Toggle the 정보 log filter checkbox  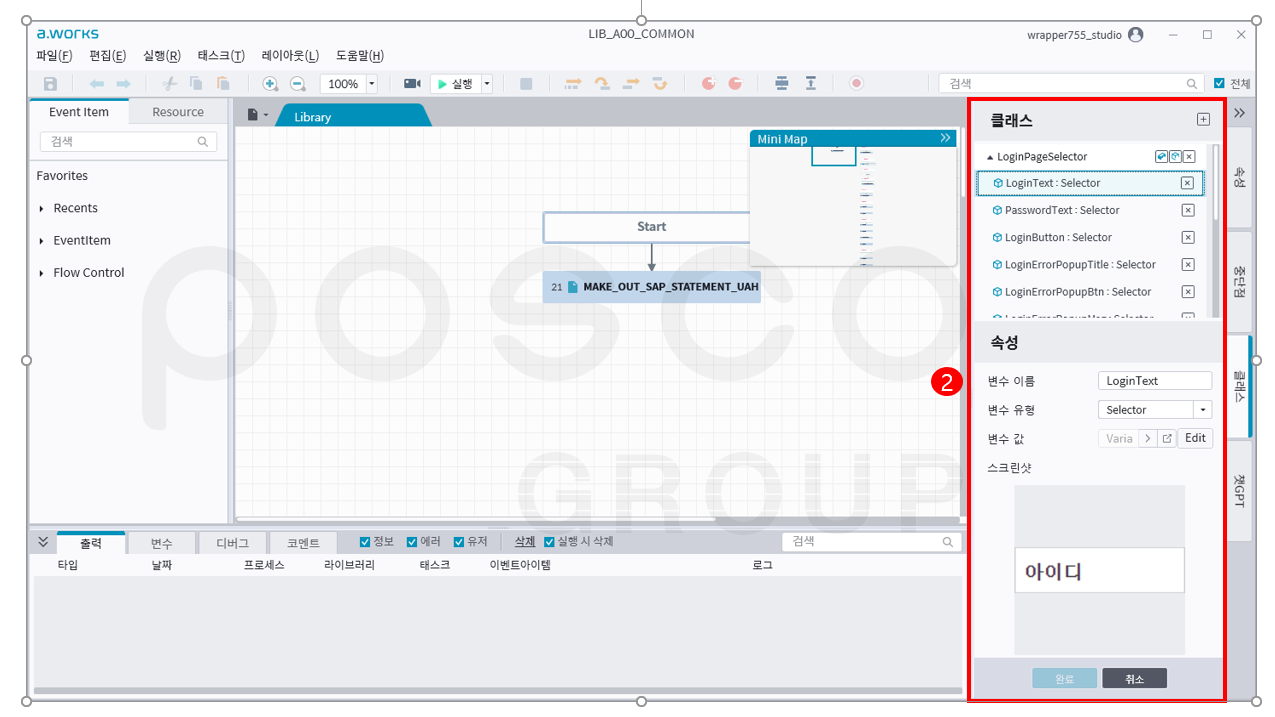click(366, 542)
